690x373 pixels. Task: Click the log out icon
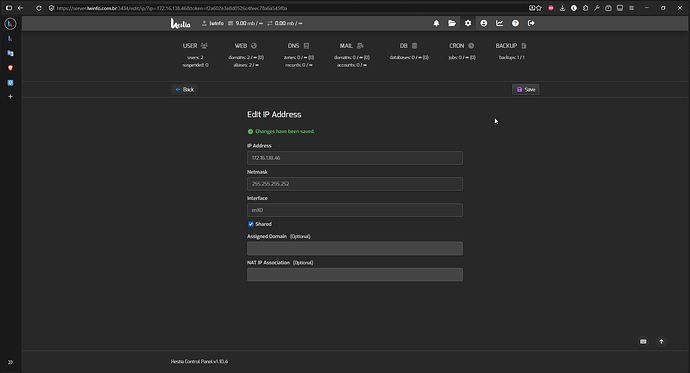[x=531, y=23]
